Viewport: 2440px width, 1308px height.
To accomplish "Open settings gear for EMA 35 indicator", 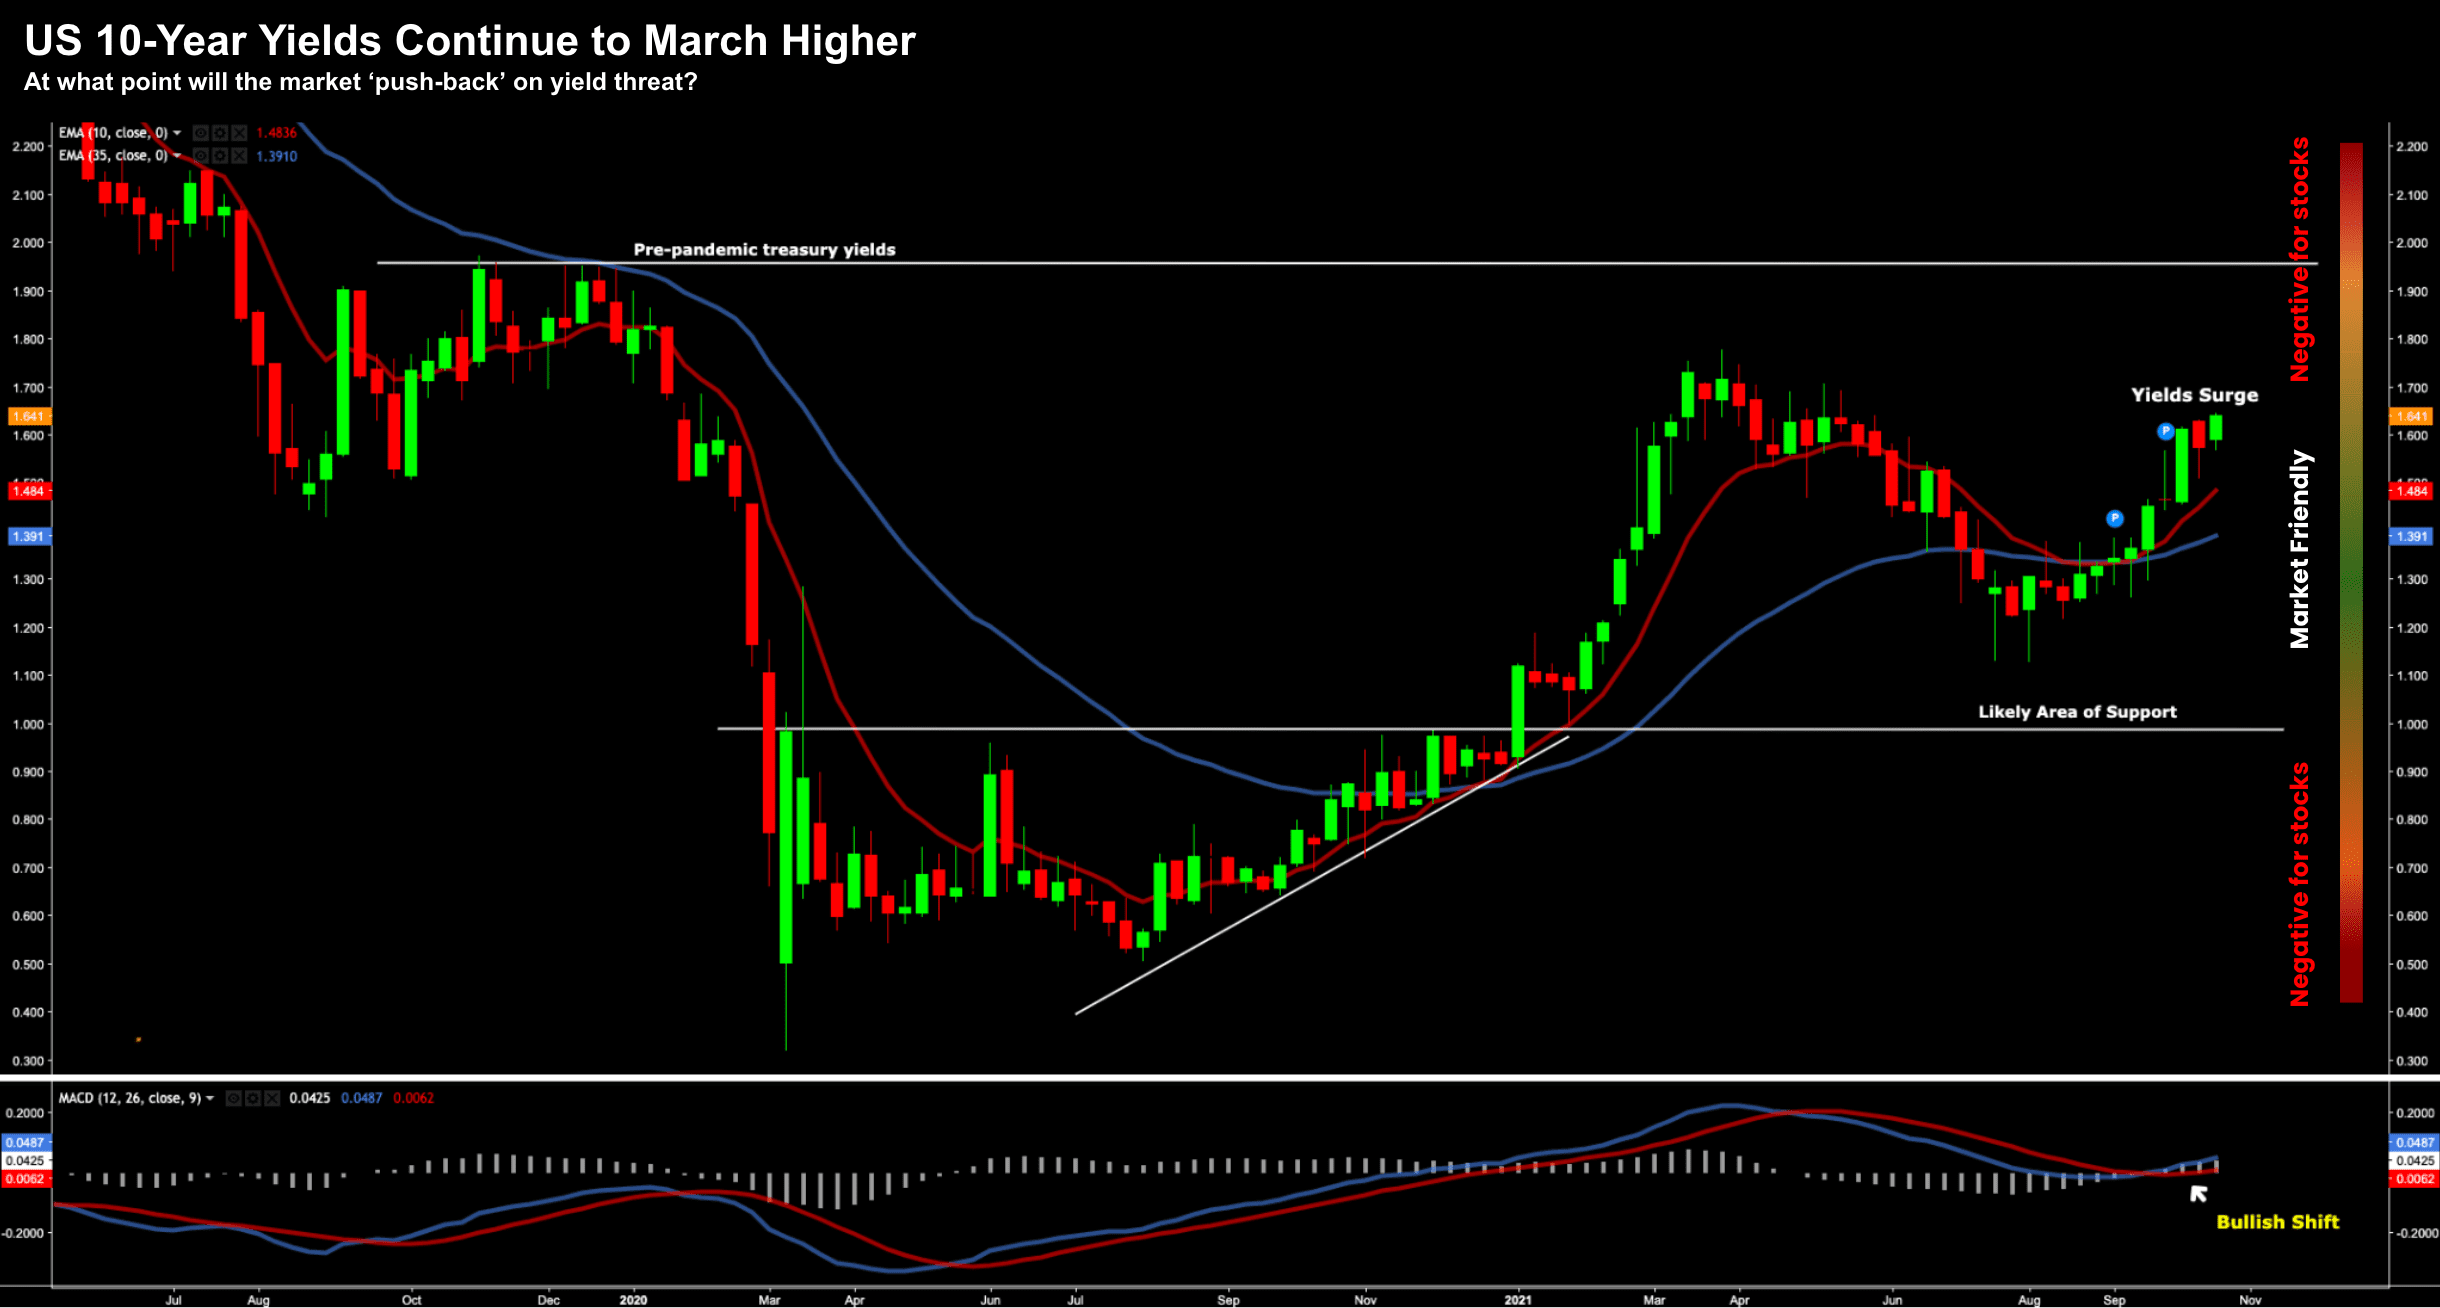I will coord(220,156).
